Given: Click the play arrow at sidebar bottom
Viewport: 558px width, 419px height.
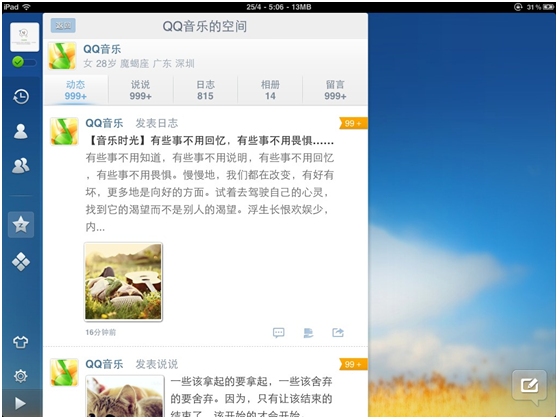Looking at the screenshot, I should (20, 403).
